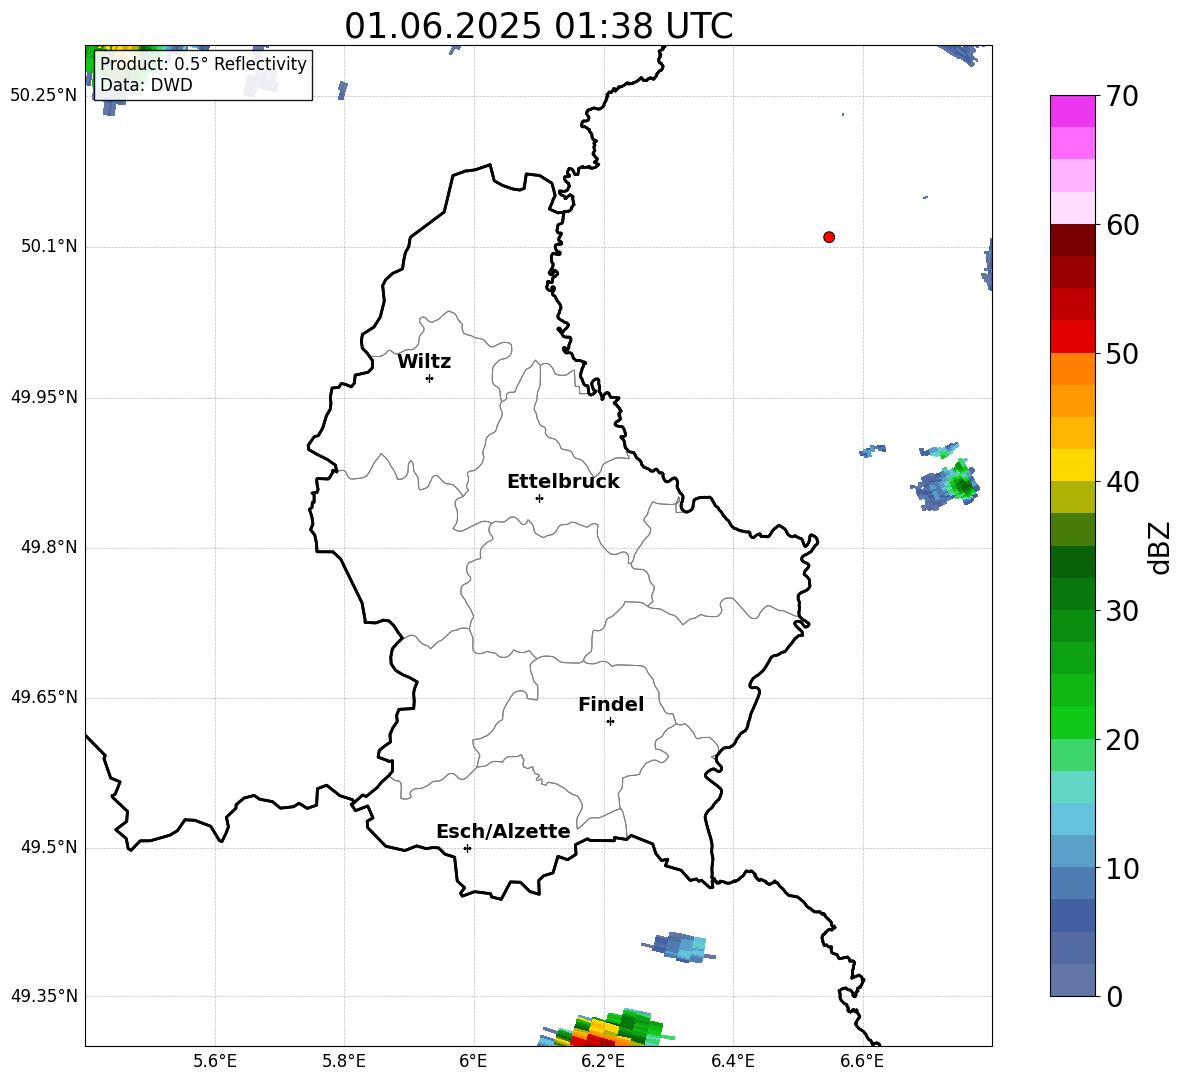Click the 50 colorbar tick label
Image resolution: width=1184 pixels, height=1081 pixels.
tap(1122, 353)
